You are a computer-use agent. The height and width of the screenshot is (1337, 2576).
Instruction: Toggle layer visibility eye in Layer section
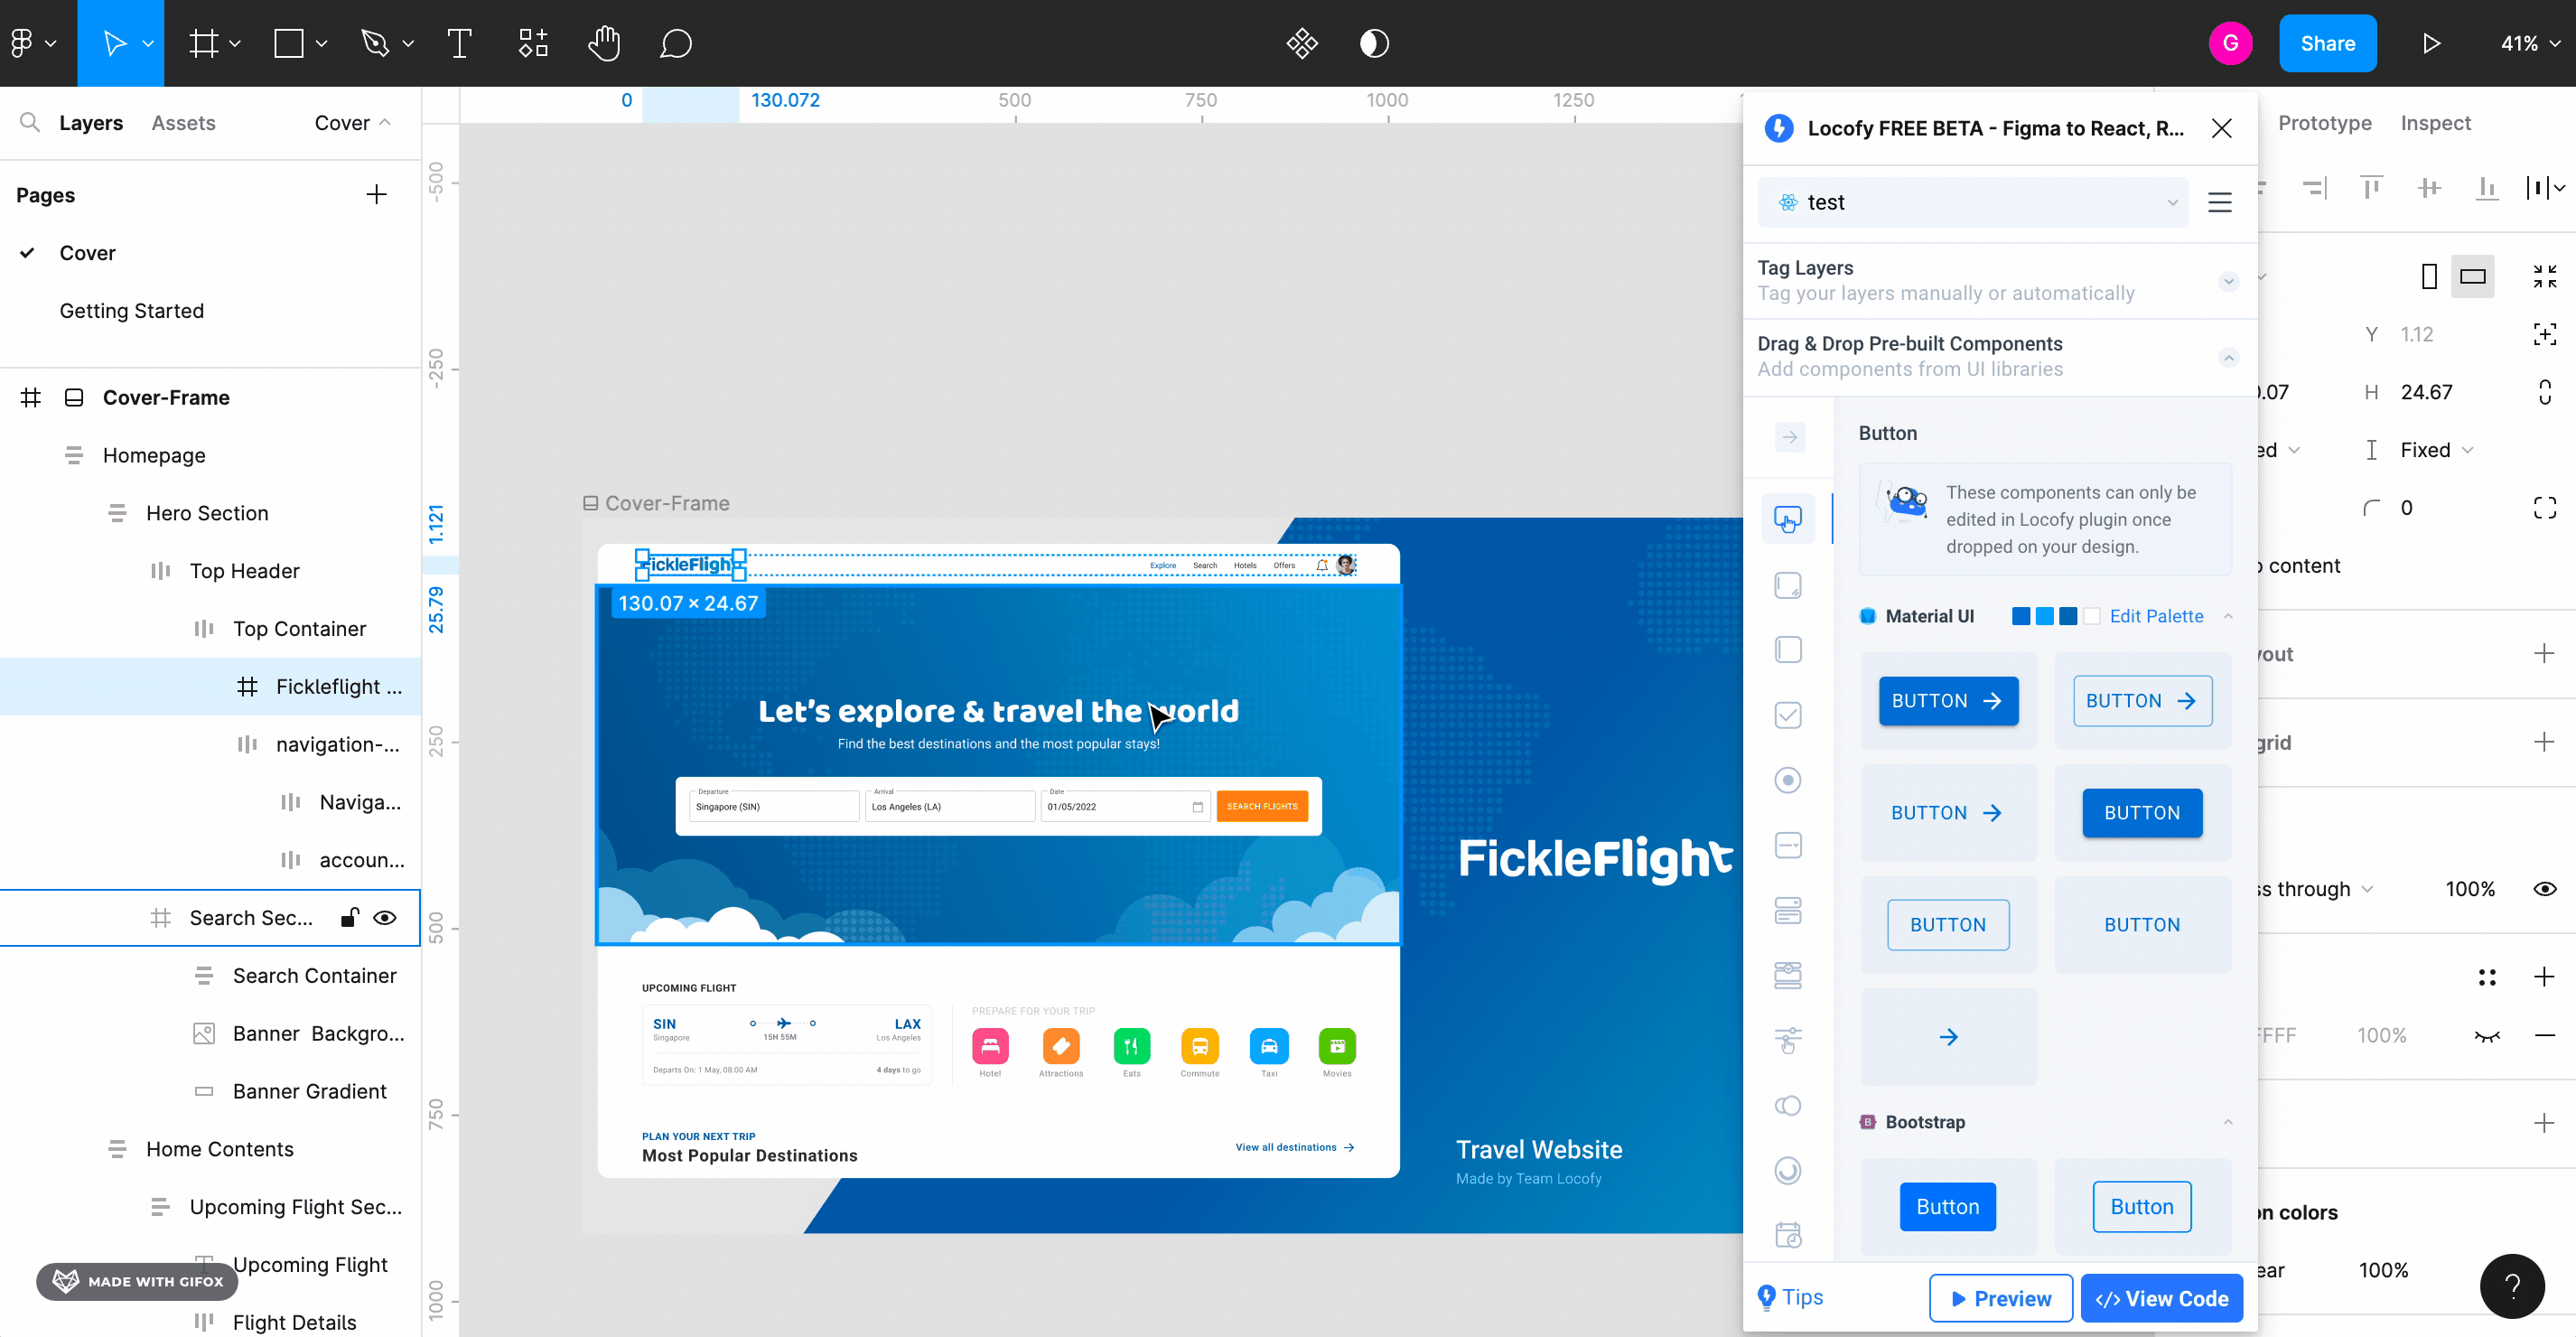pos(2544,889)
